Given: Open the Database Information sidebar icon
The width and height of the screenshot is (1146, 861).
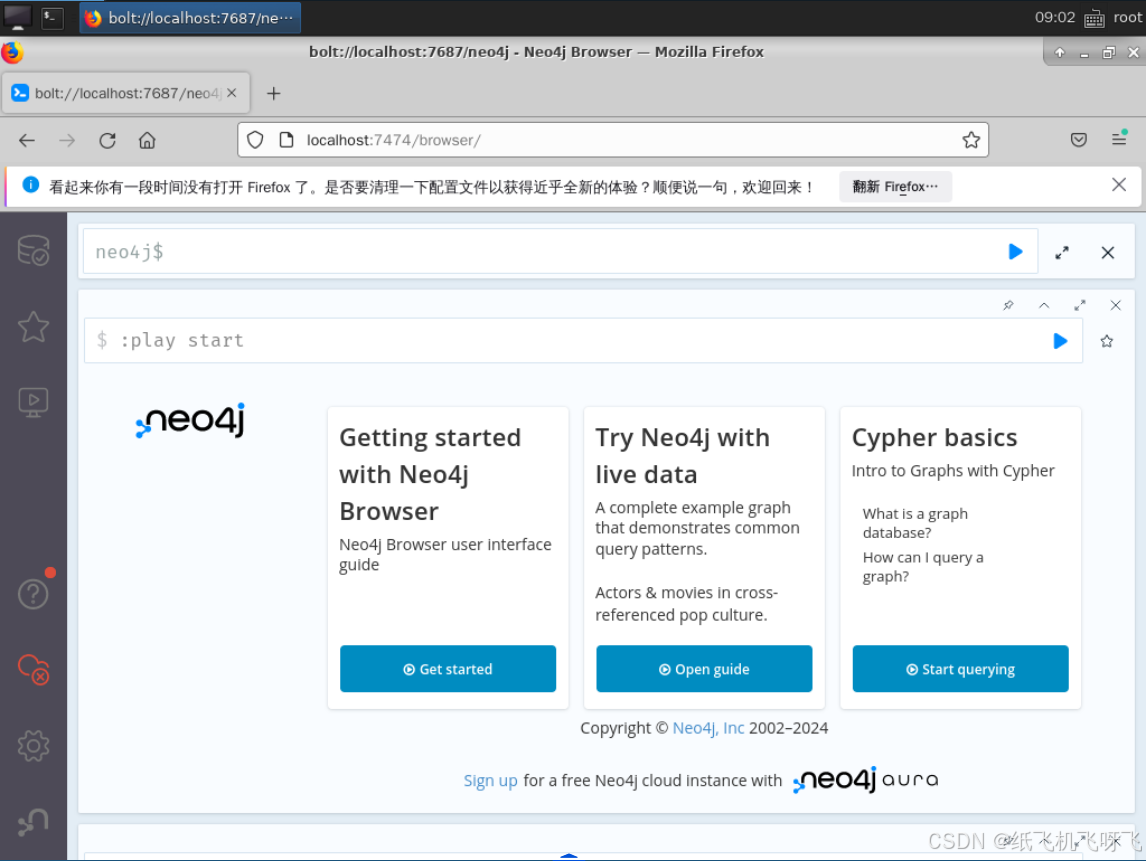Looking at the screenshot, I should pos(33,250).
